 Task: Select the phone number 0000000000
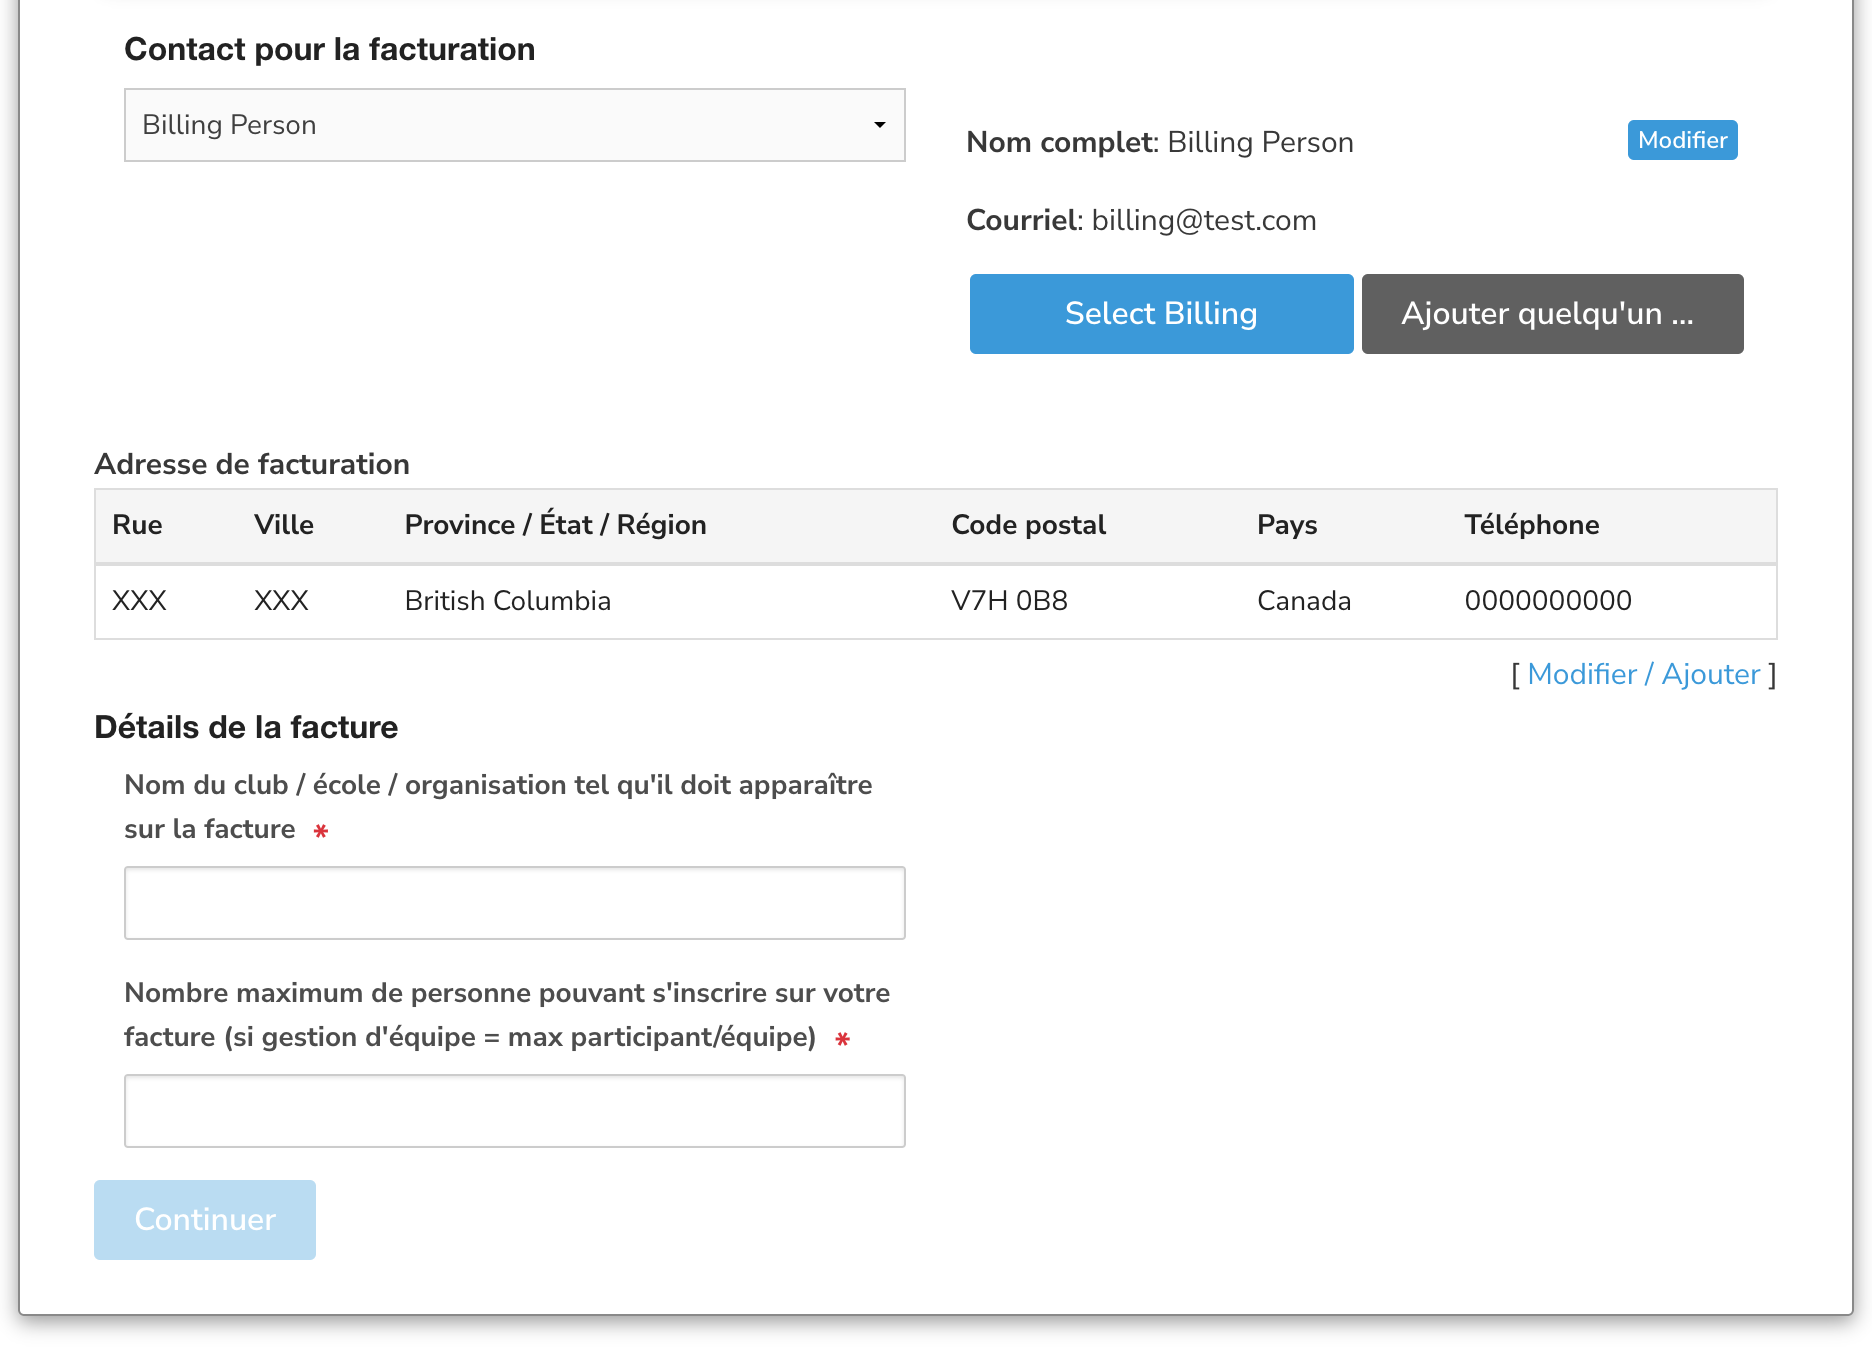click(x=1547, y=601)
